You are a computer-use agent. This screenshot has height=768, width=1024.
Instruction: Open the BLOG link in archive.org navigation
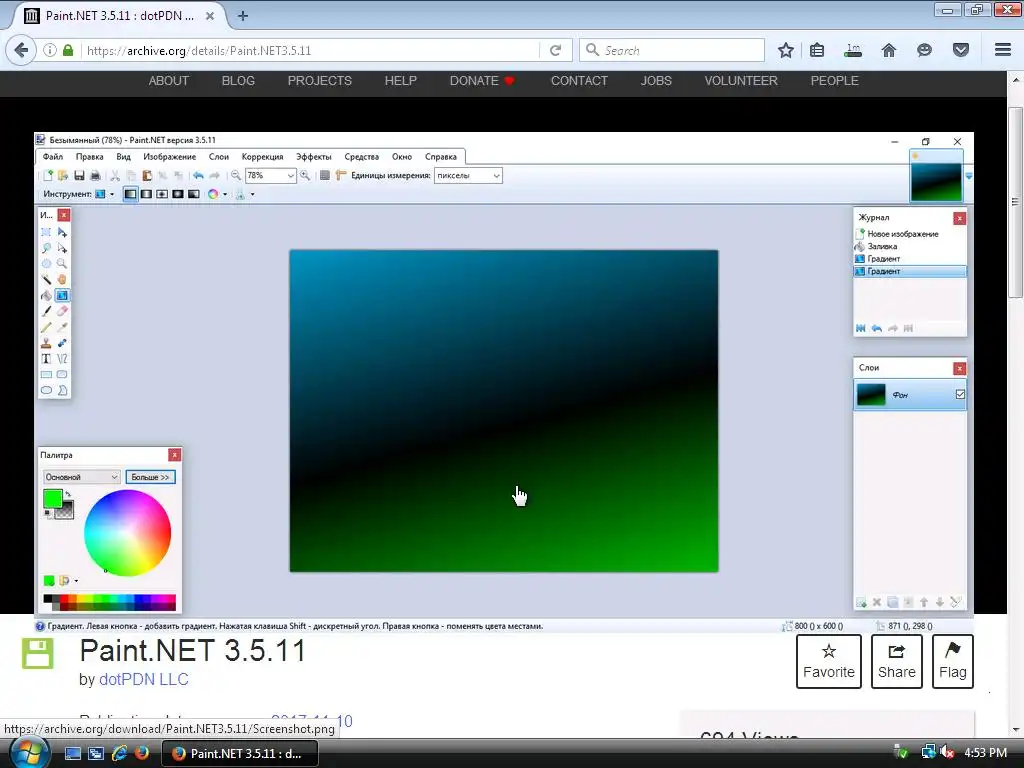(238, 81)
